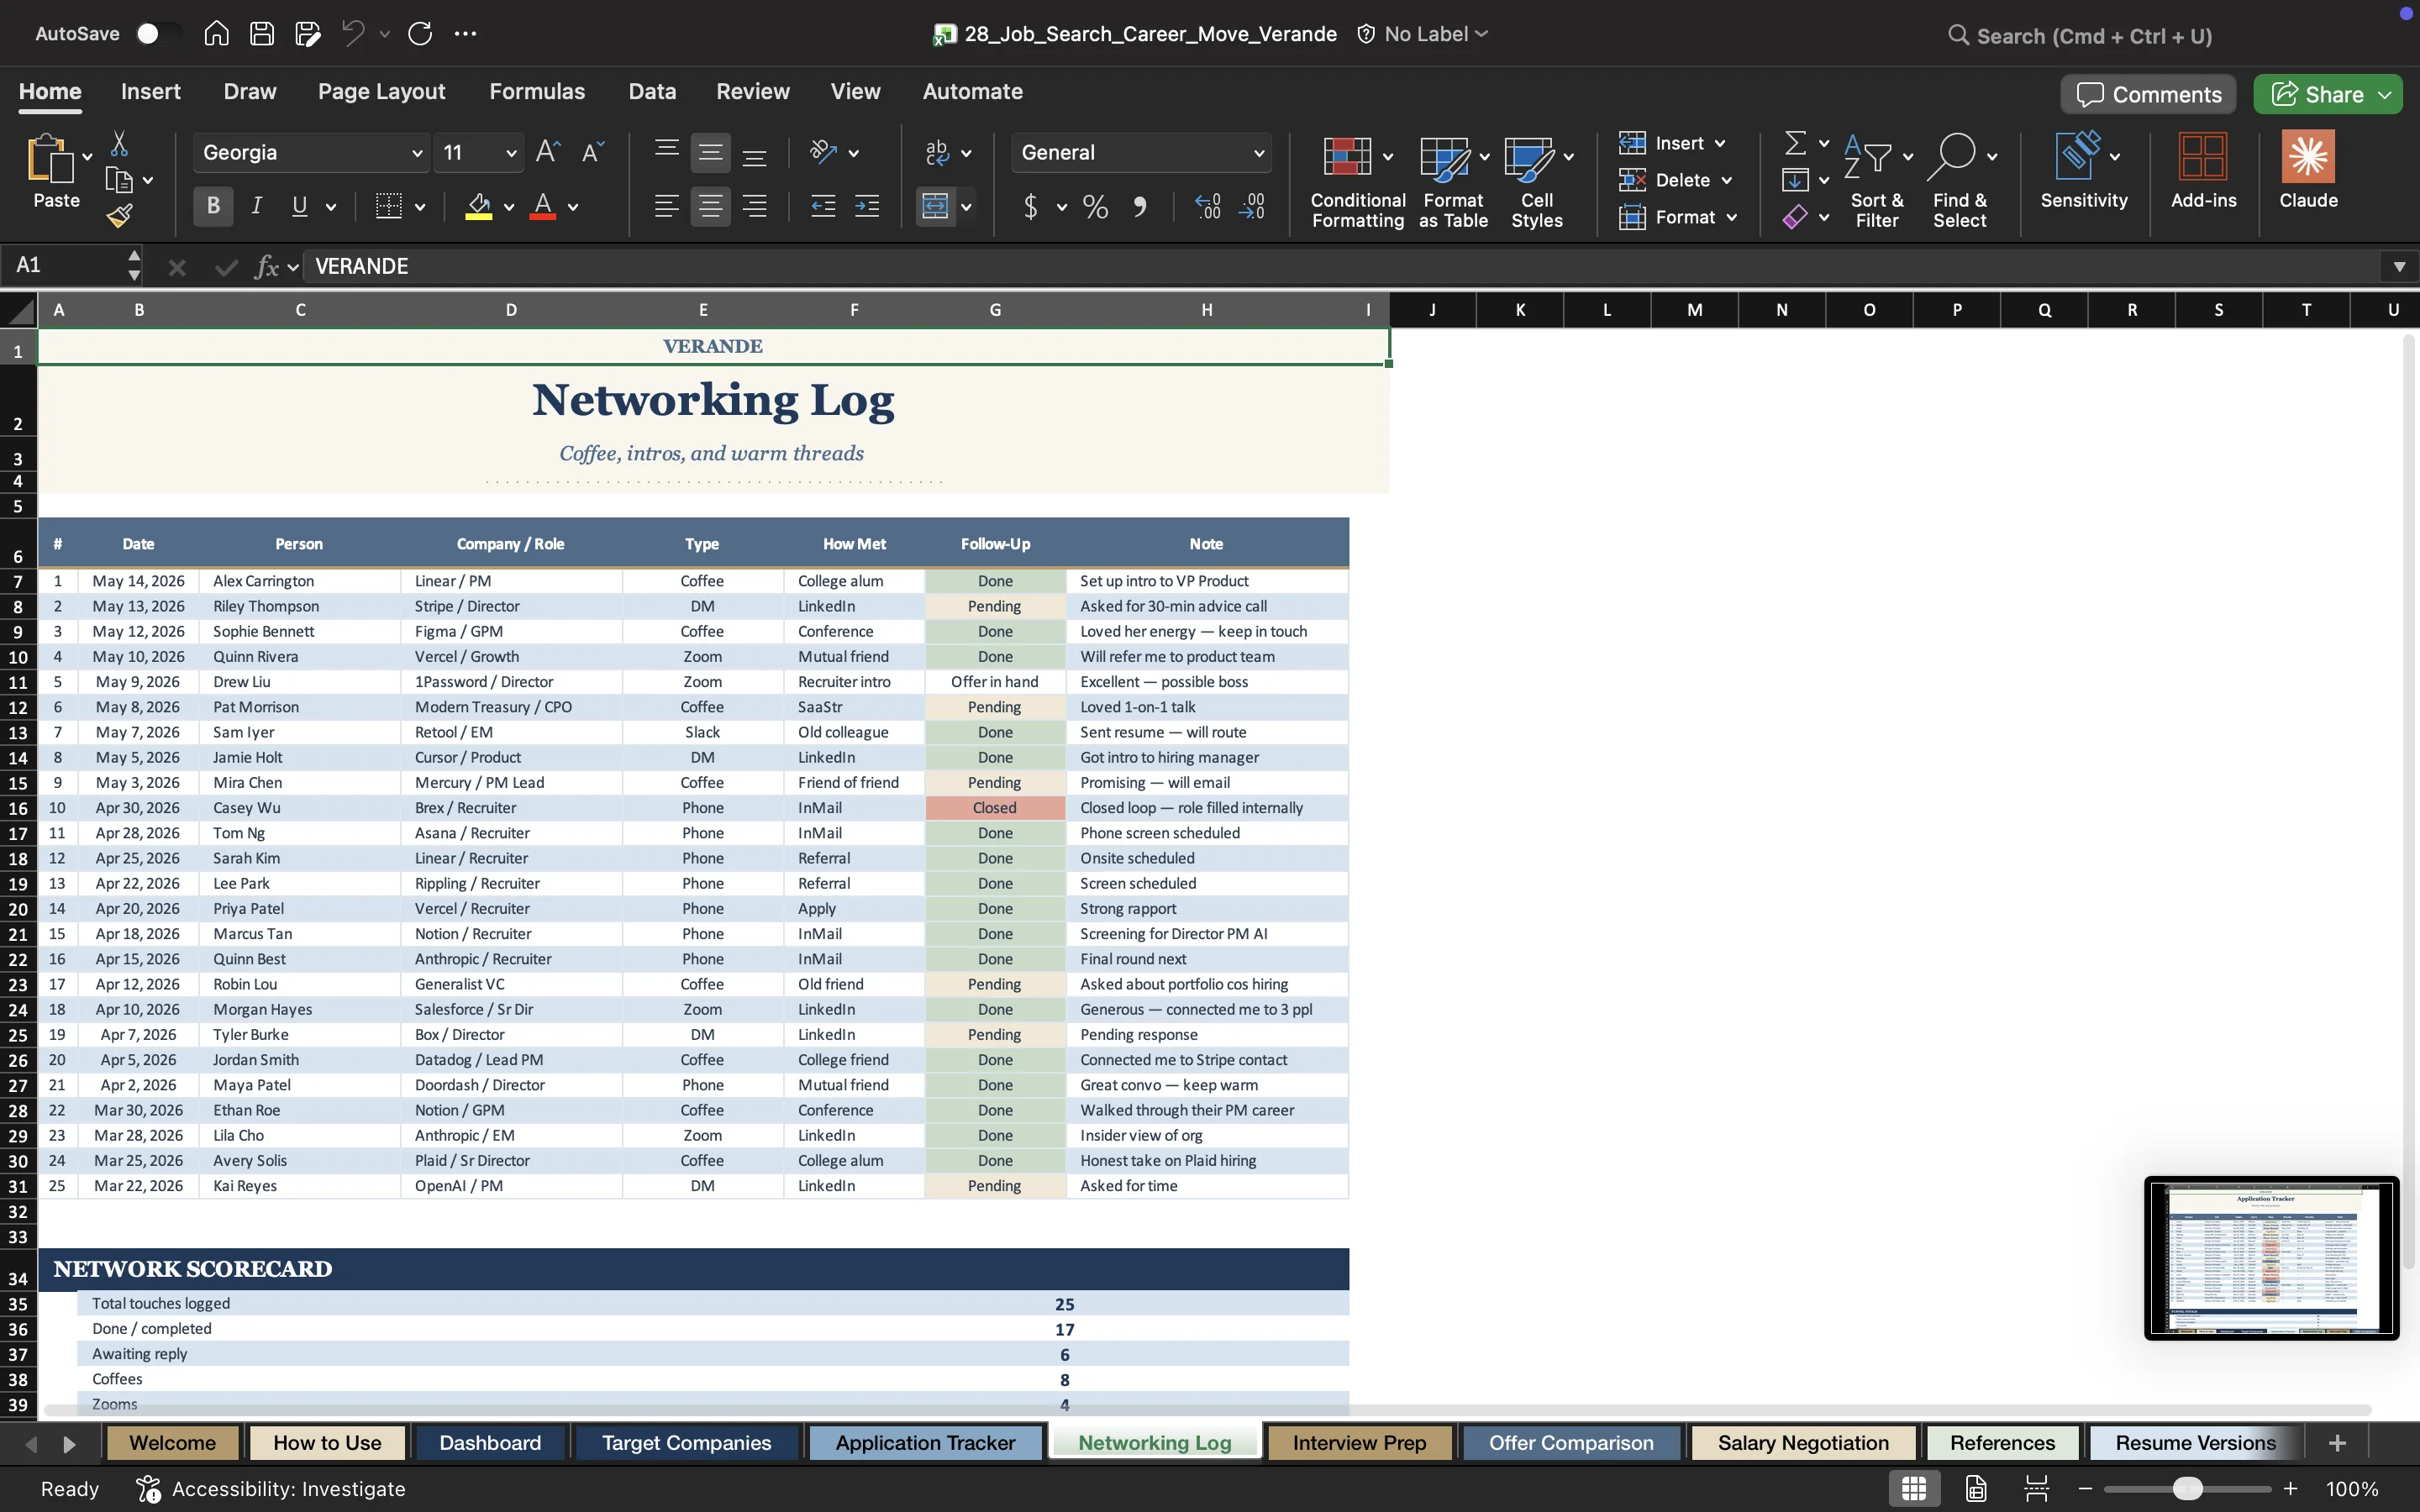Click the Conditional Formatting icon

click(1347, 157)
